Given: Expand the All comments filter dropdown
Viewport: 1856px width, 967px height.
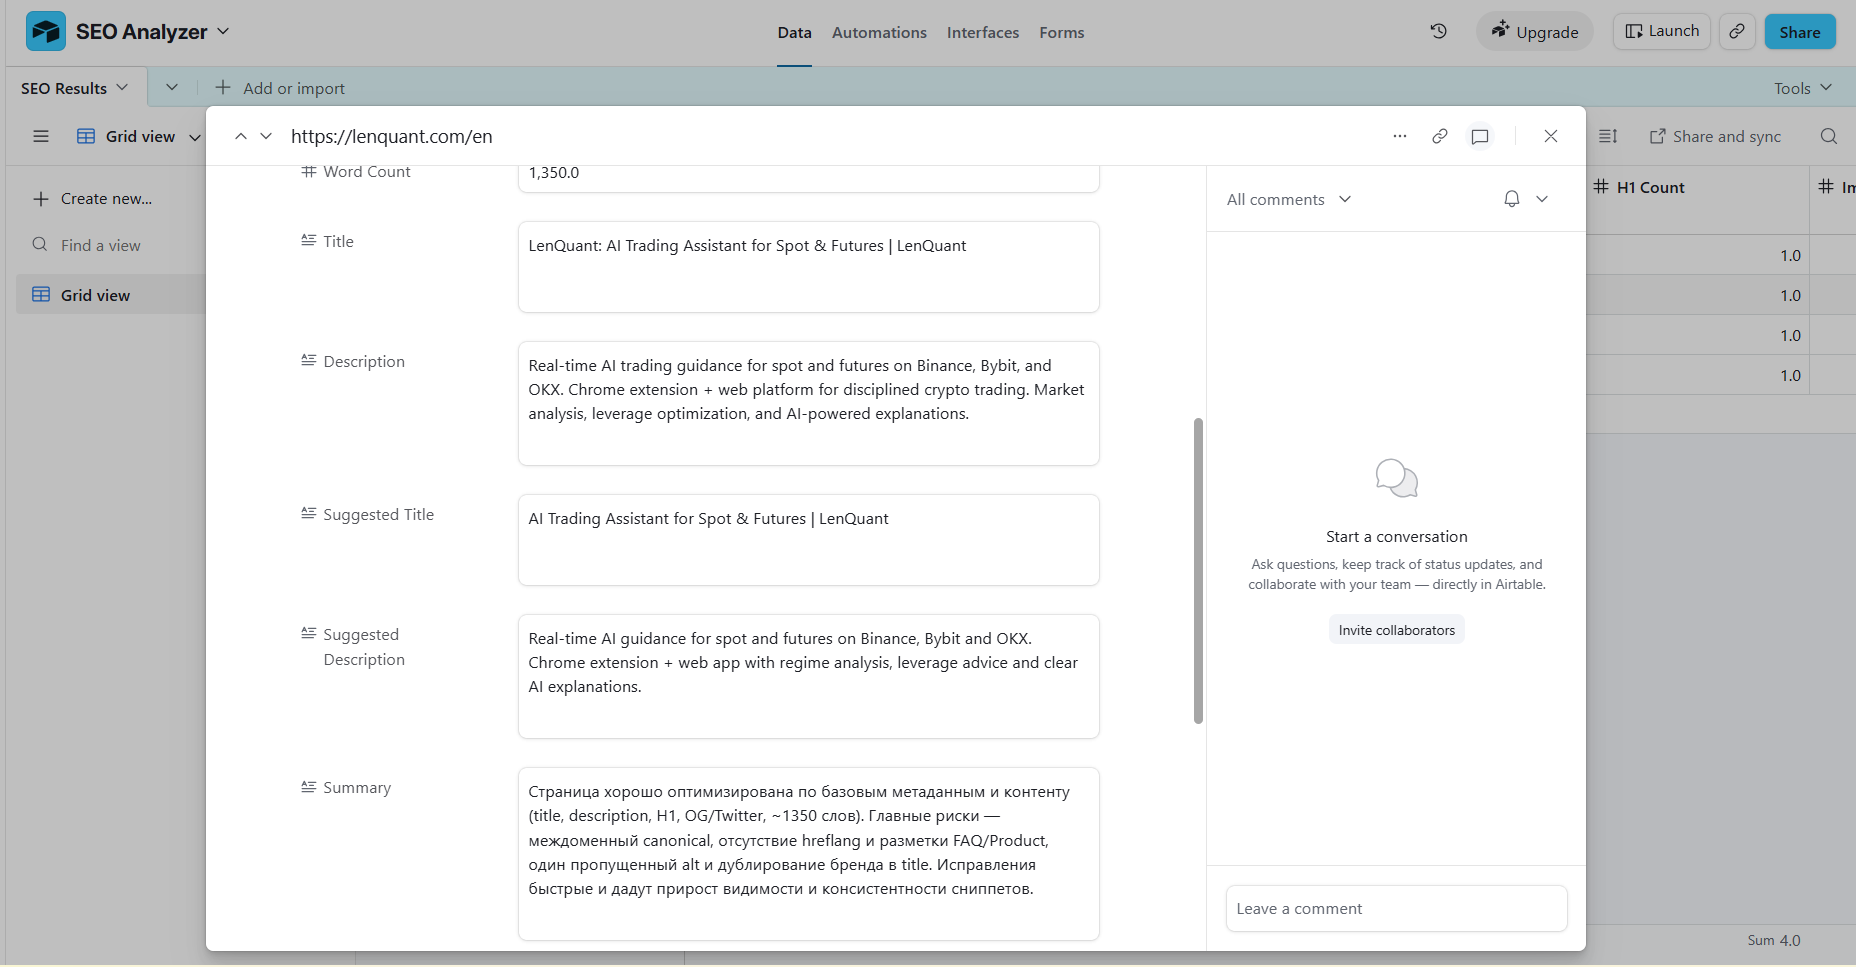Looking at the screenshot, I should tap(1289, 199).
